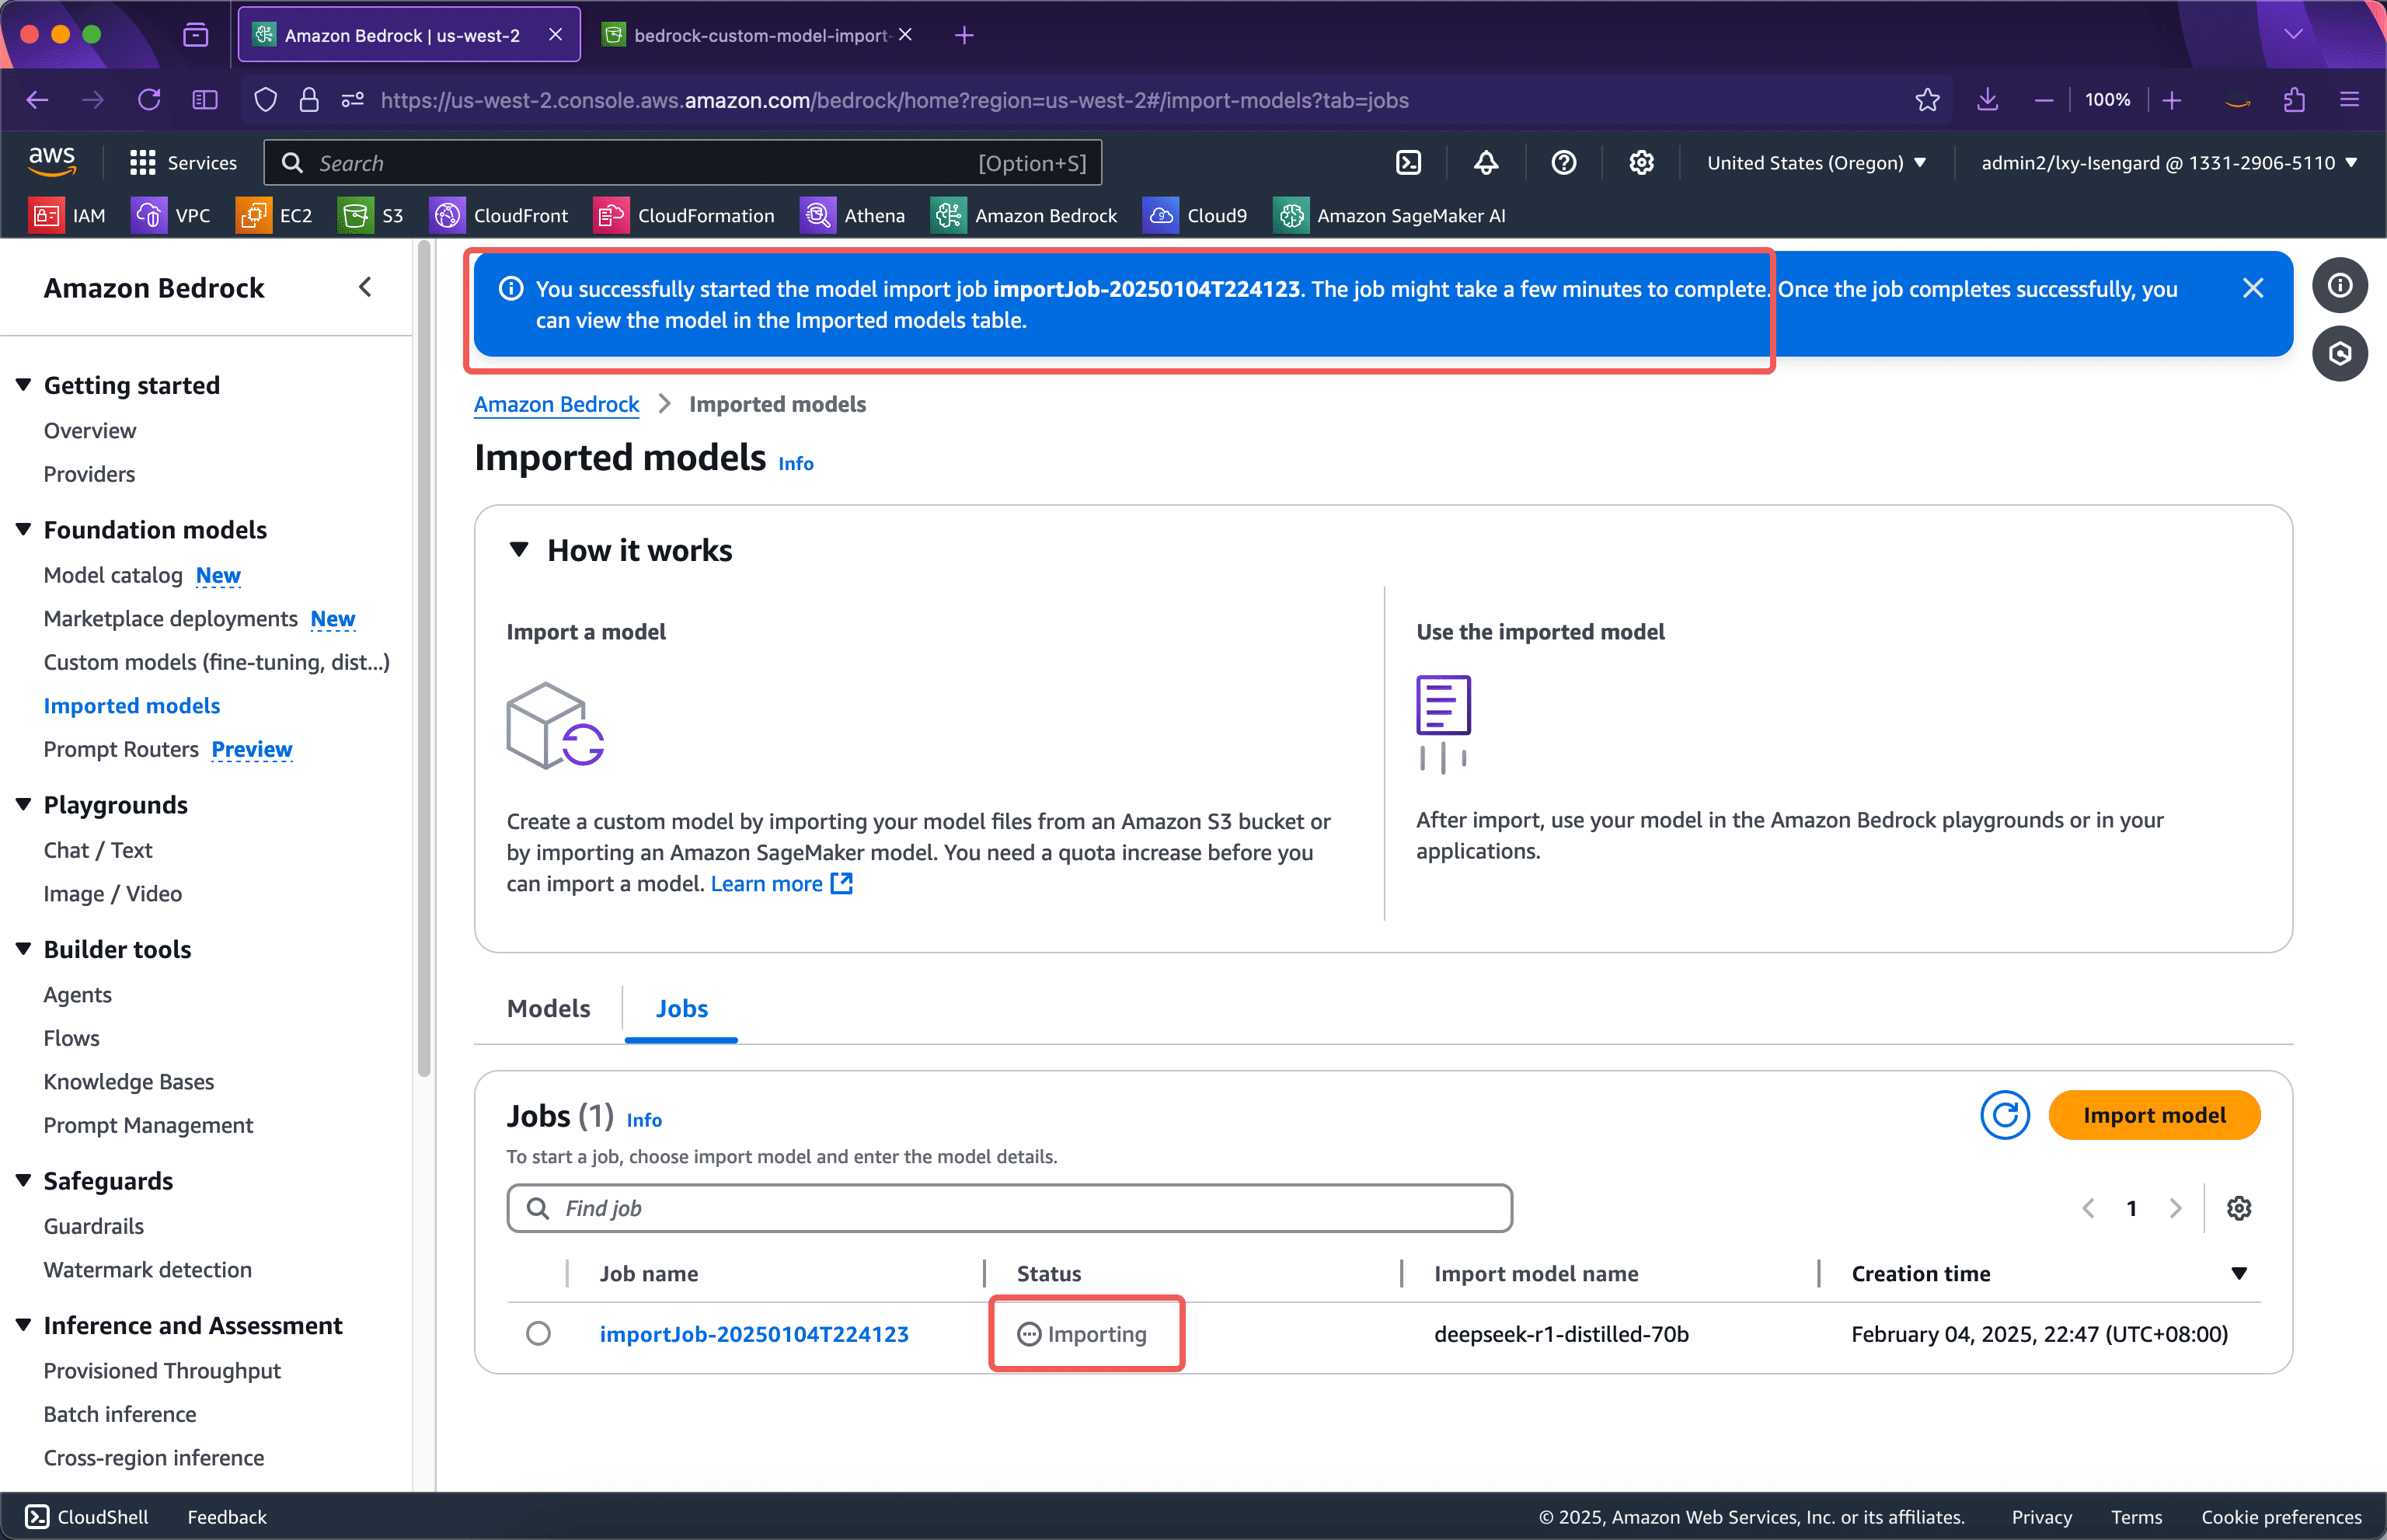Open the IAM console shortcut
This screenshot has height=1540, width=2387.
(68, 214)
